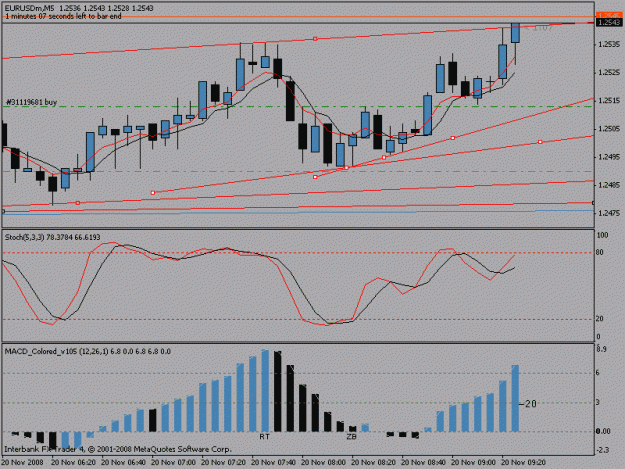Screen dimensions: 625x469
Task: Click the '20 Nov 07:20' time label
Action: (x=224, y=463)
